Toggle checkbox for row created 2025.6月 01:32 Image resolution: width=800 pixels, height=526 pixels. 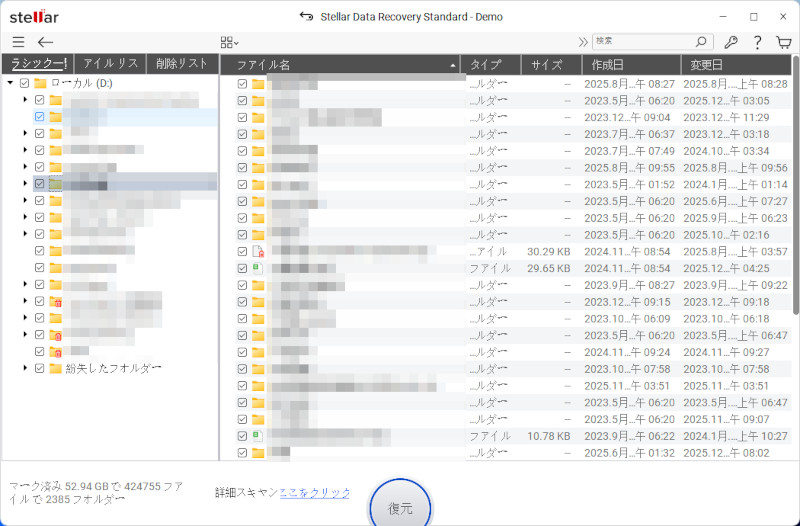click(242, 453)
